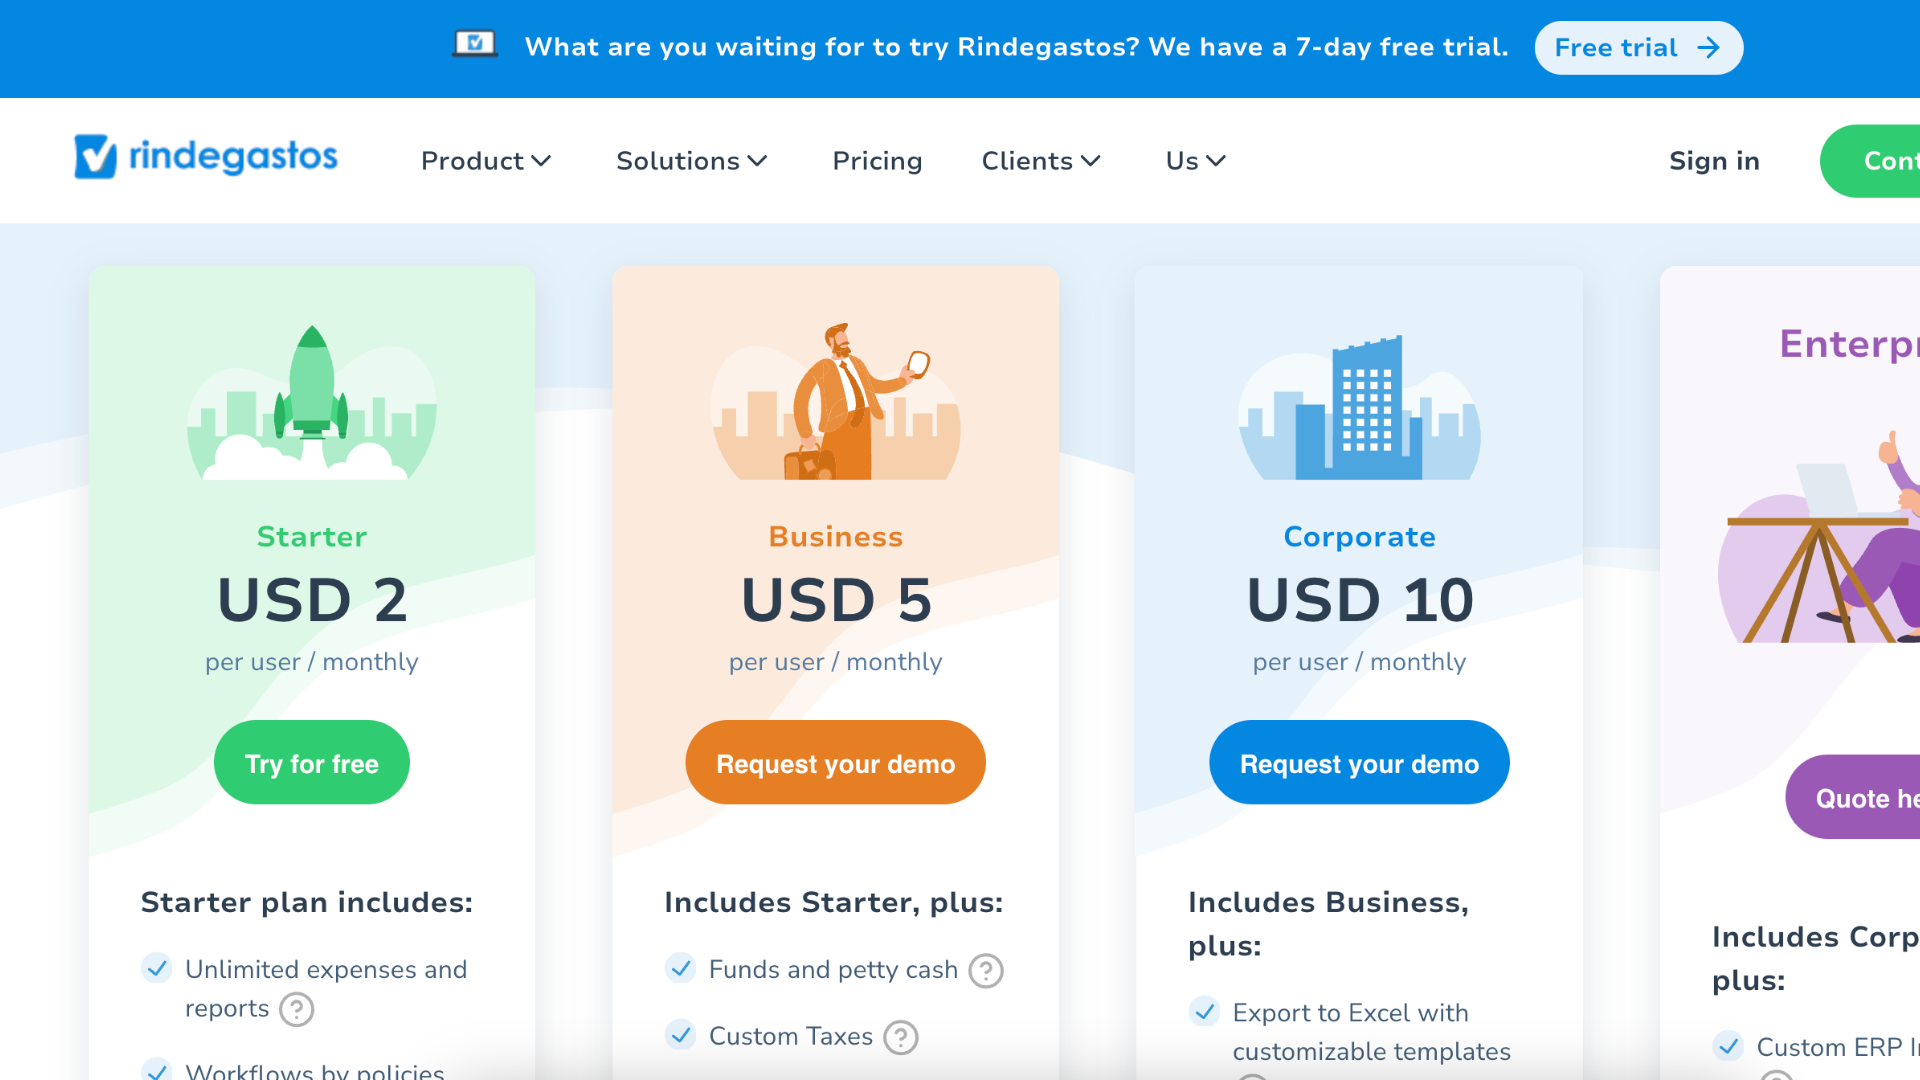The height and width of the screenshot is (1080, 1920).
Task: Click help icon beside Funds and petty cash
Action: coord(986,970)
